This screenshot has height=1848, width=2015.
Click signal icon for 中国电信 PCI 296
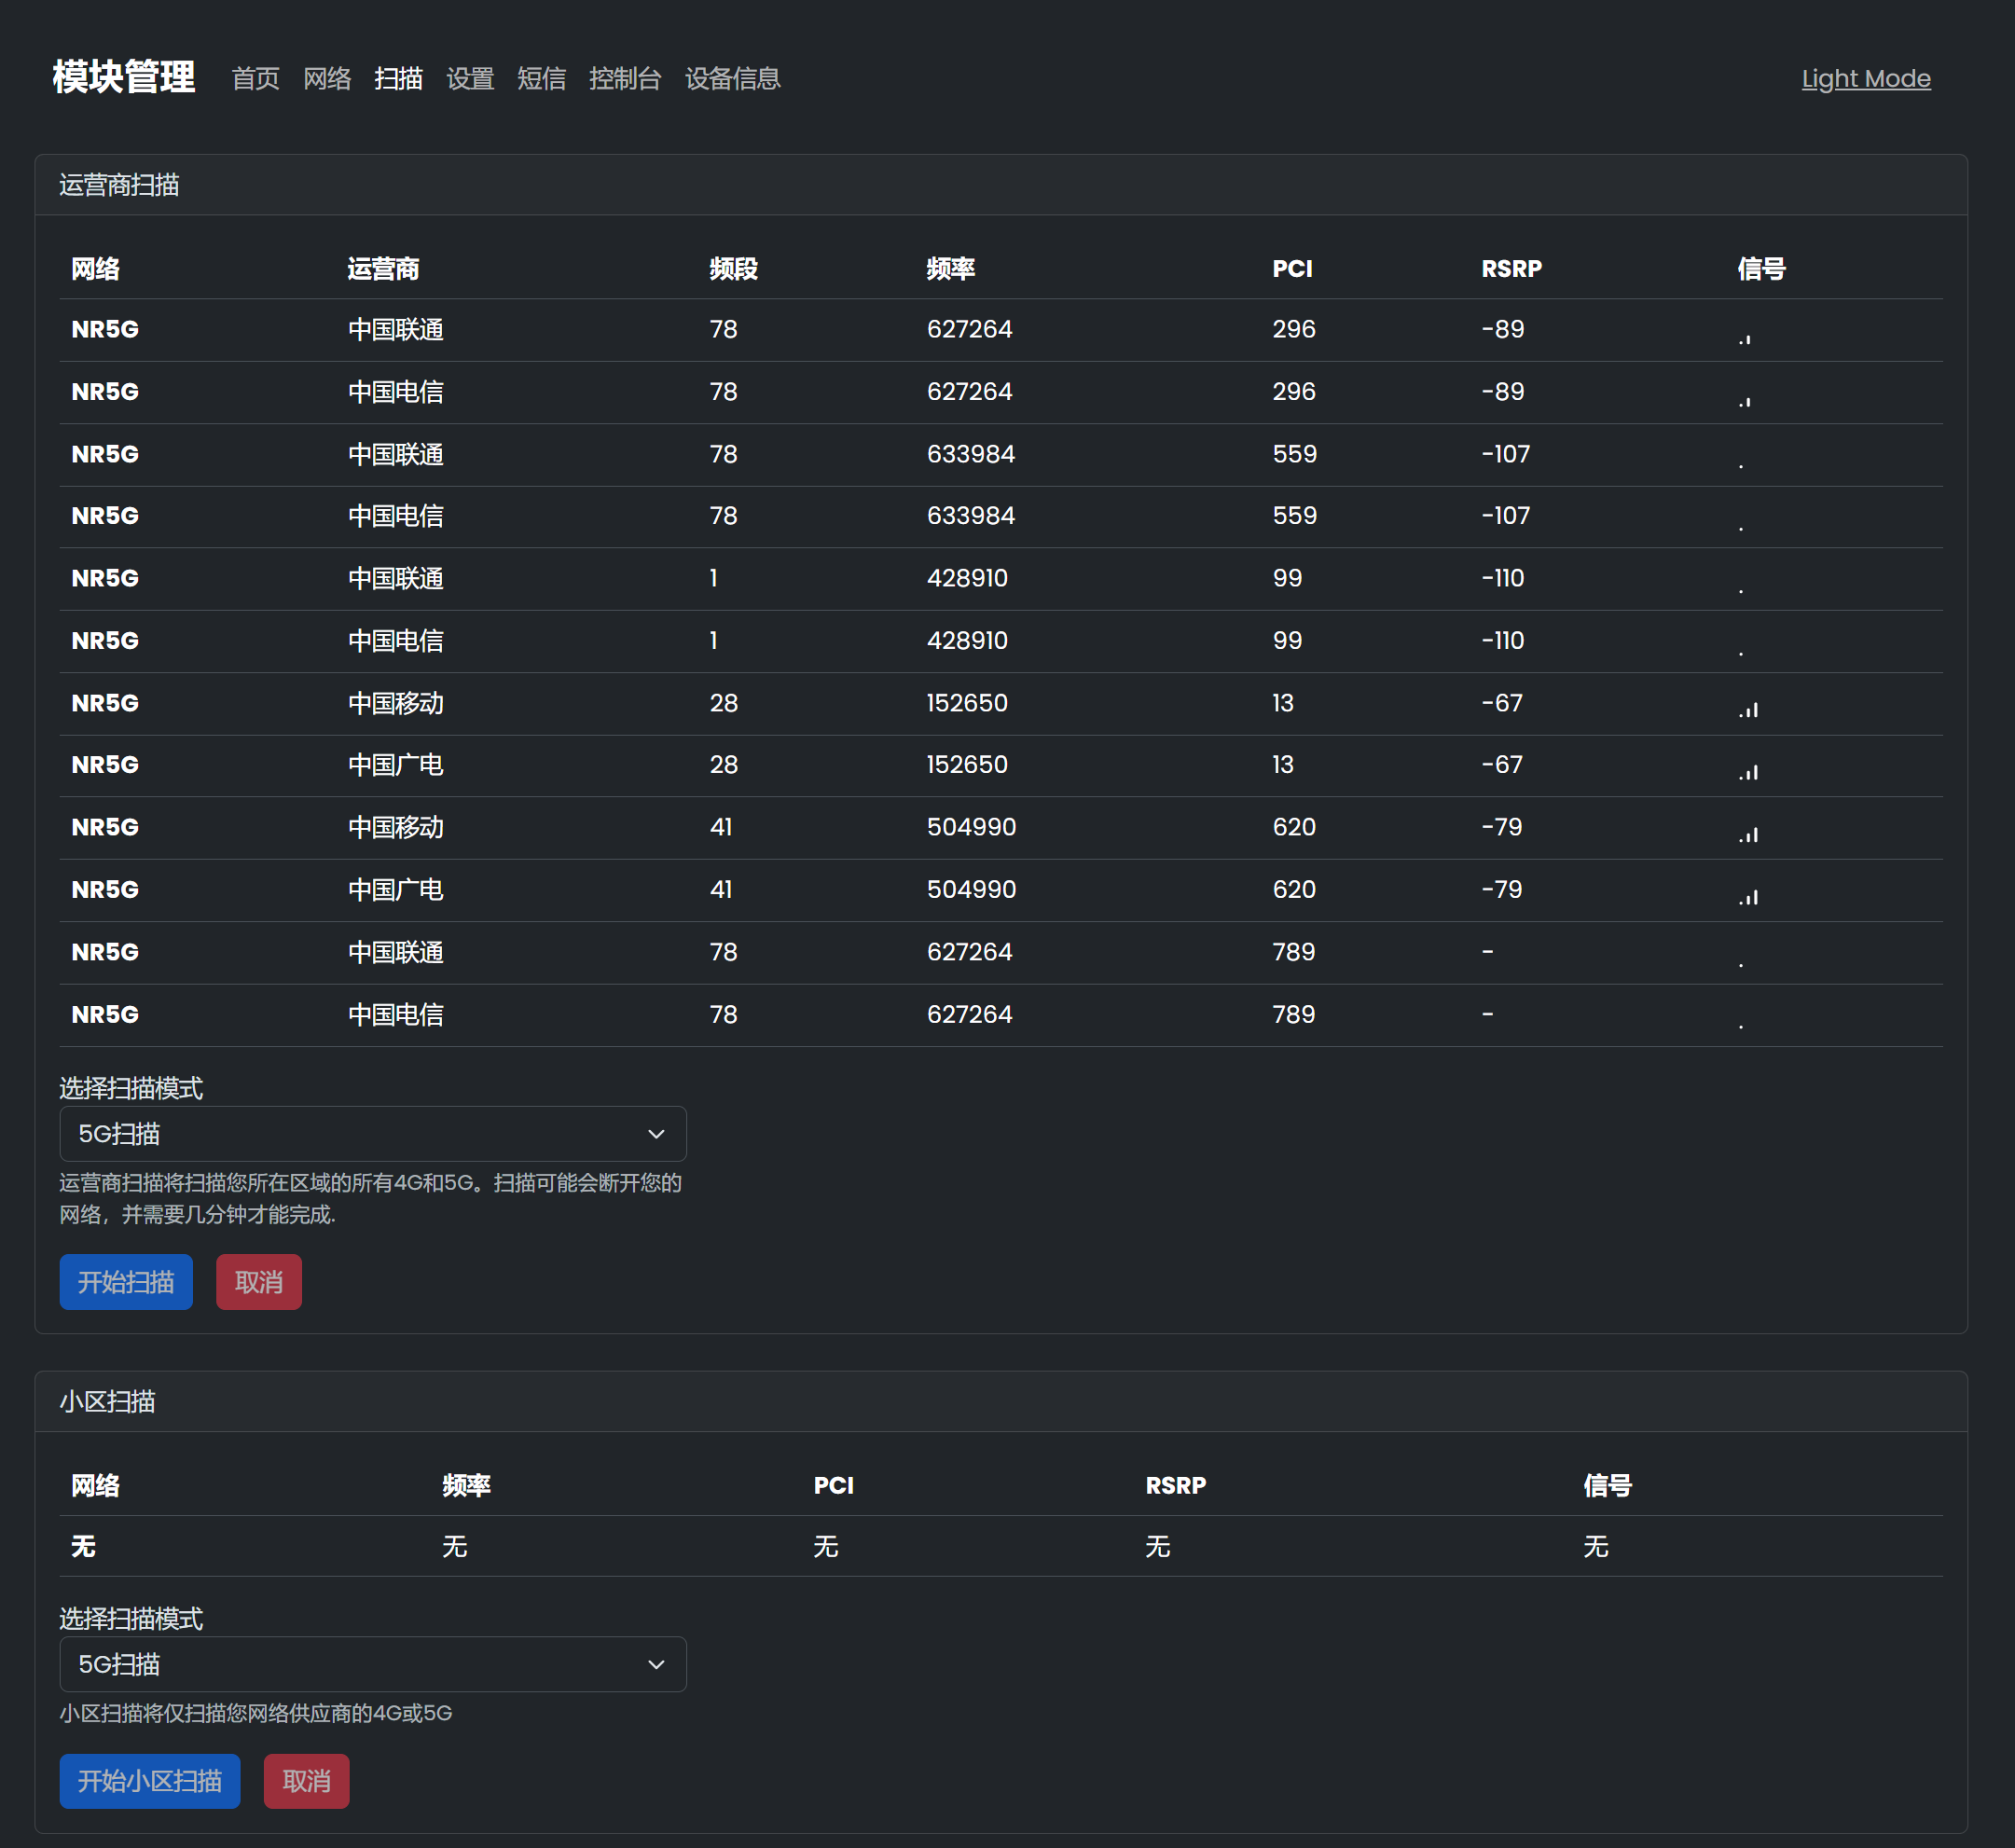tap(1745, 400)
